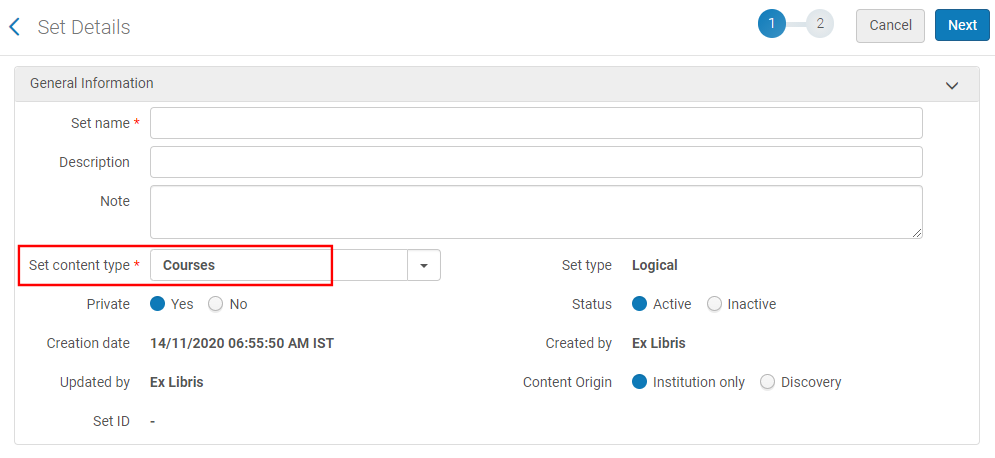Set Status to Inactive
995x458 pixels.
[714, 304]
